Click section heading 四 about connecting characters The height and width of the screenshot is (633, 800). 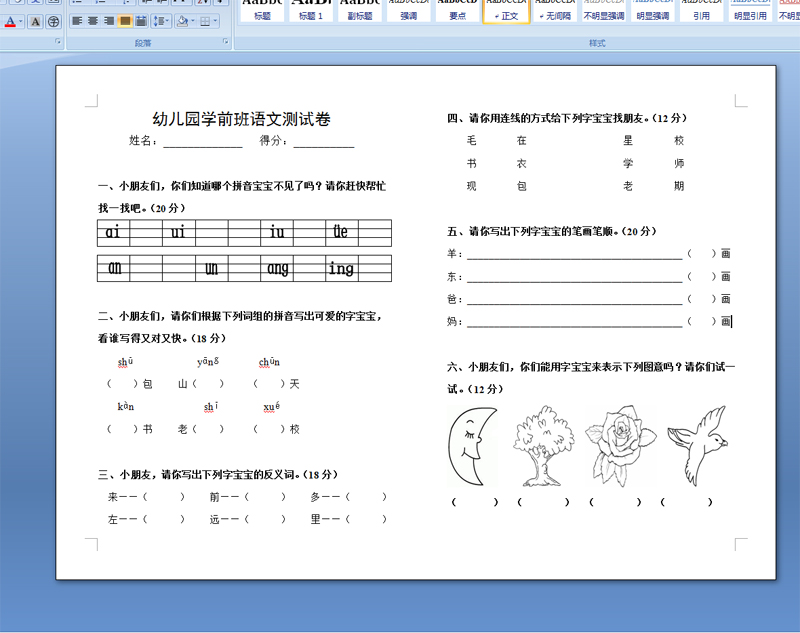point(567,118)
